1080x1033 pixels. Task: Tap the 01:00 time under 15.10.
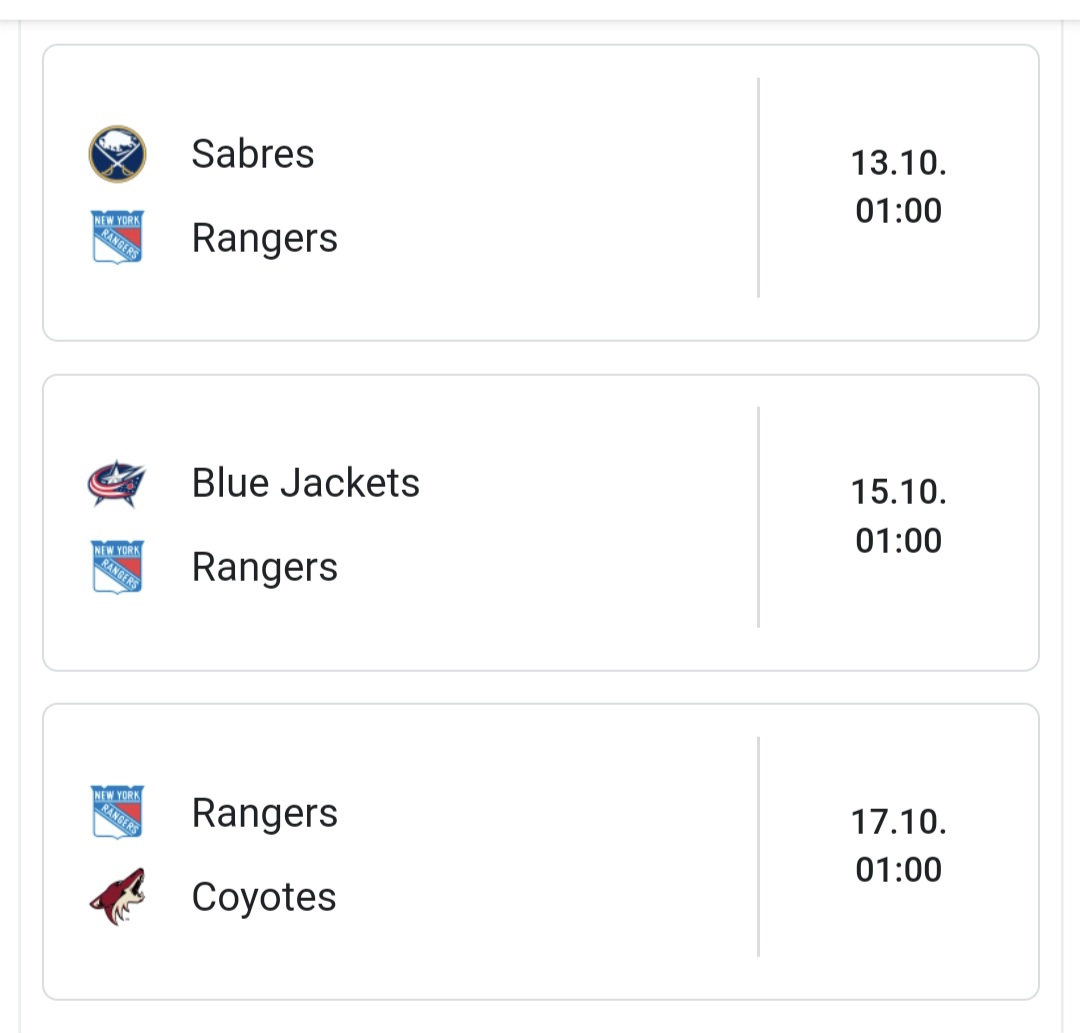pos(898,541)
